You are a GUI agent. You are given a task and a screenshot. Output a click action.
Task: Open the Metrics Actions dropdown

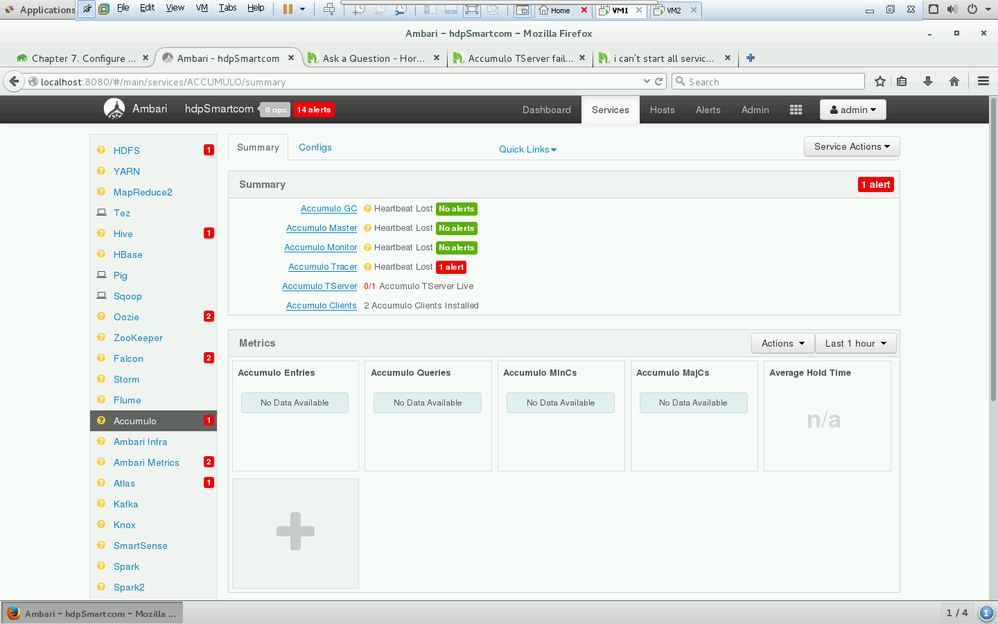coord(782,343)
